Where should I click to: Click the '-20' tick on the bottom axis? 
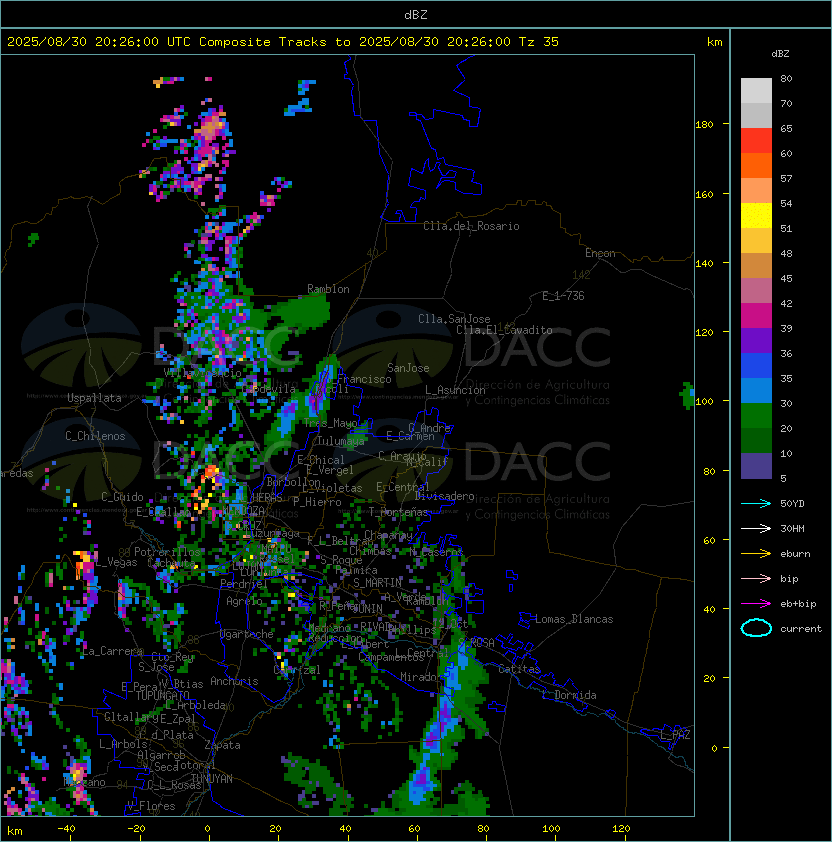point(136,829)
